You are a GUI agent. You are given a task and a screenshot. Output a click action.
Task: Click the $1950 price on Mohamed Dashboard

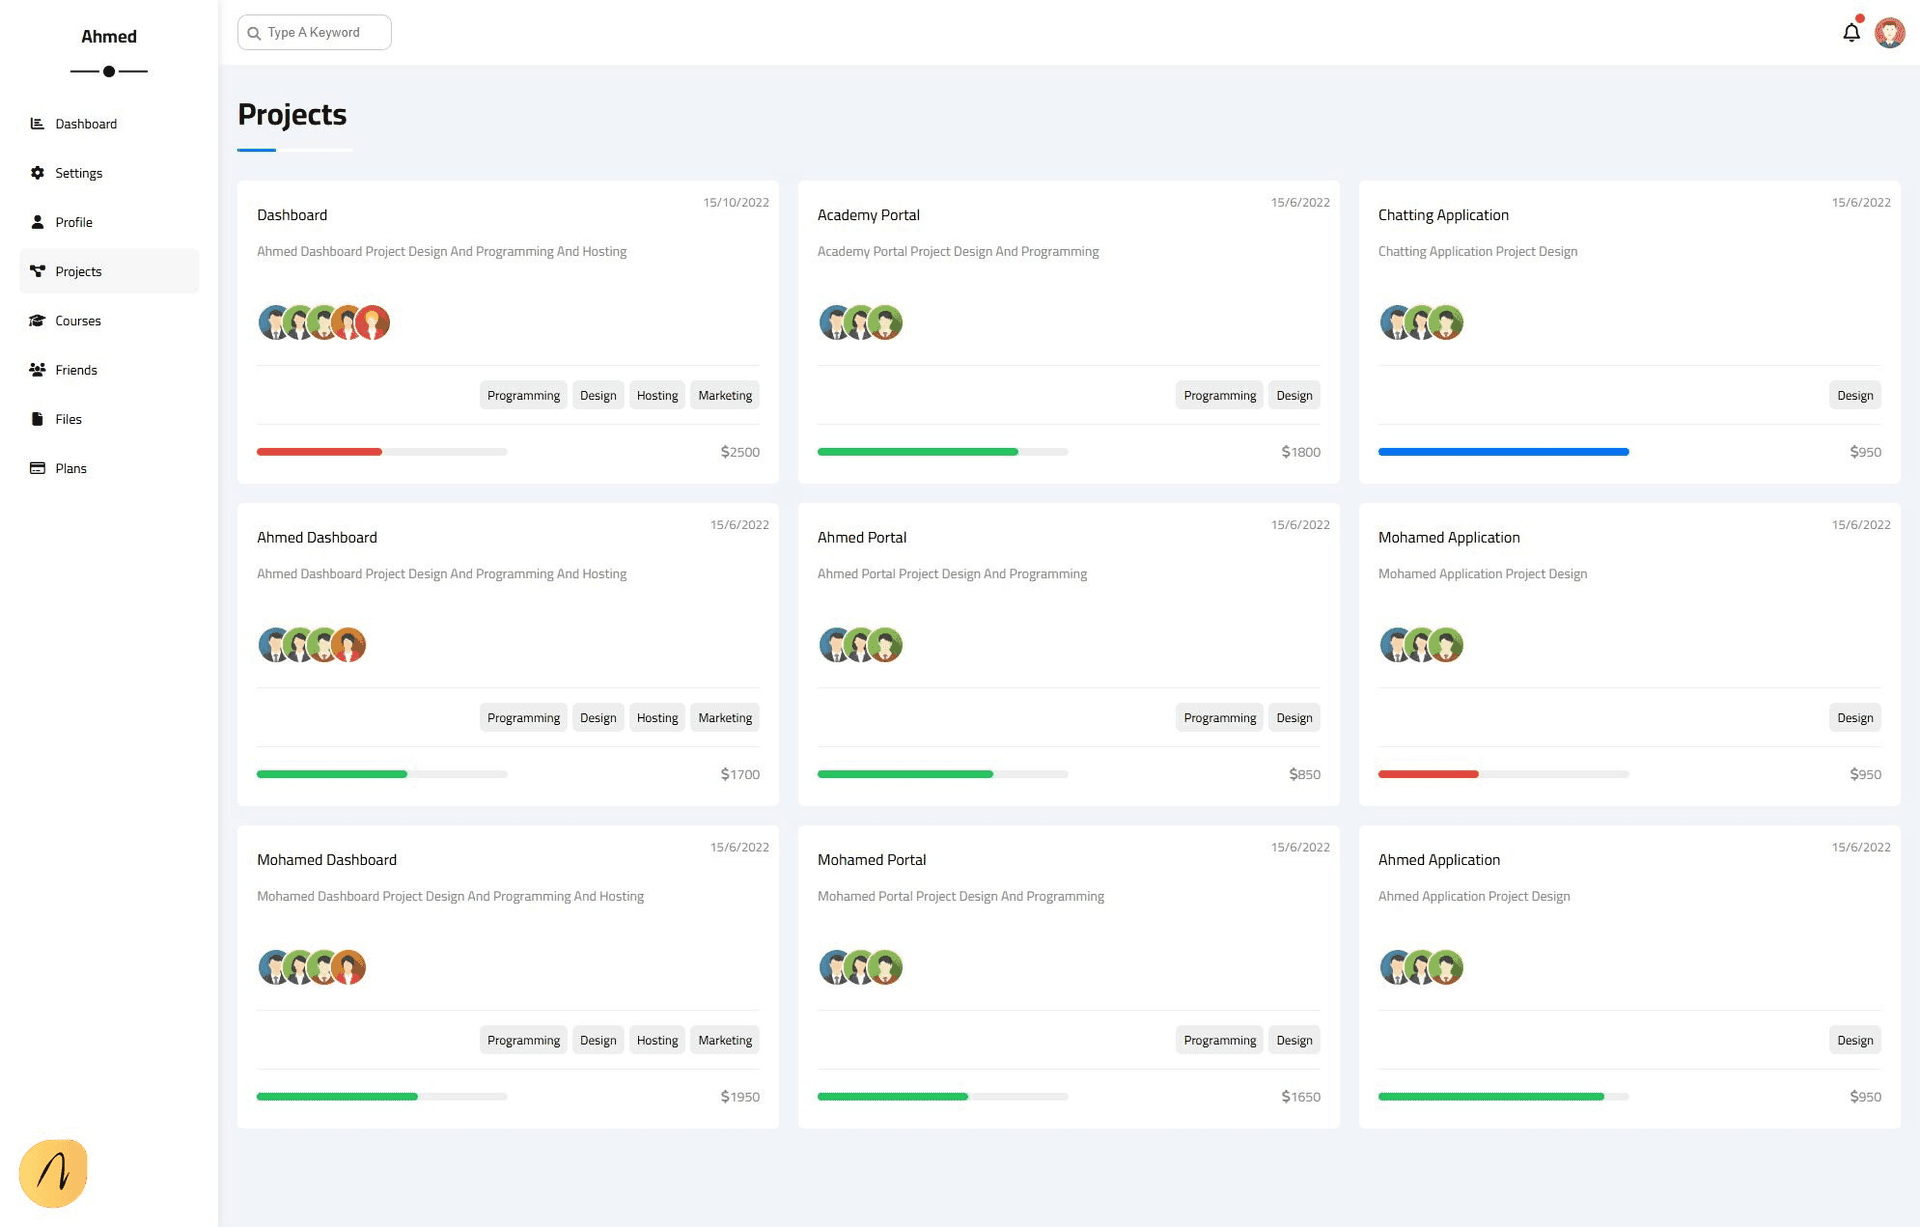pyautogui.click(x=740, y=1096)
